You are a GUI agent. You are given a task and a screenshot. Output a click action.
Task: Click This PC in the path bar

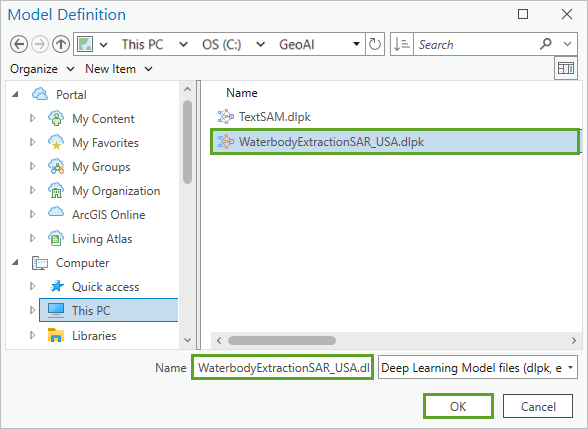142,44
